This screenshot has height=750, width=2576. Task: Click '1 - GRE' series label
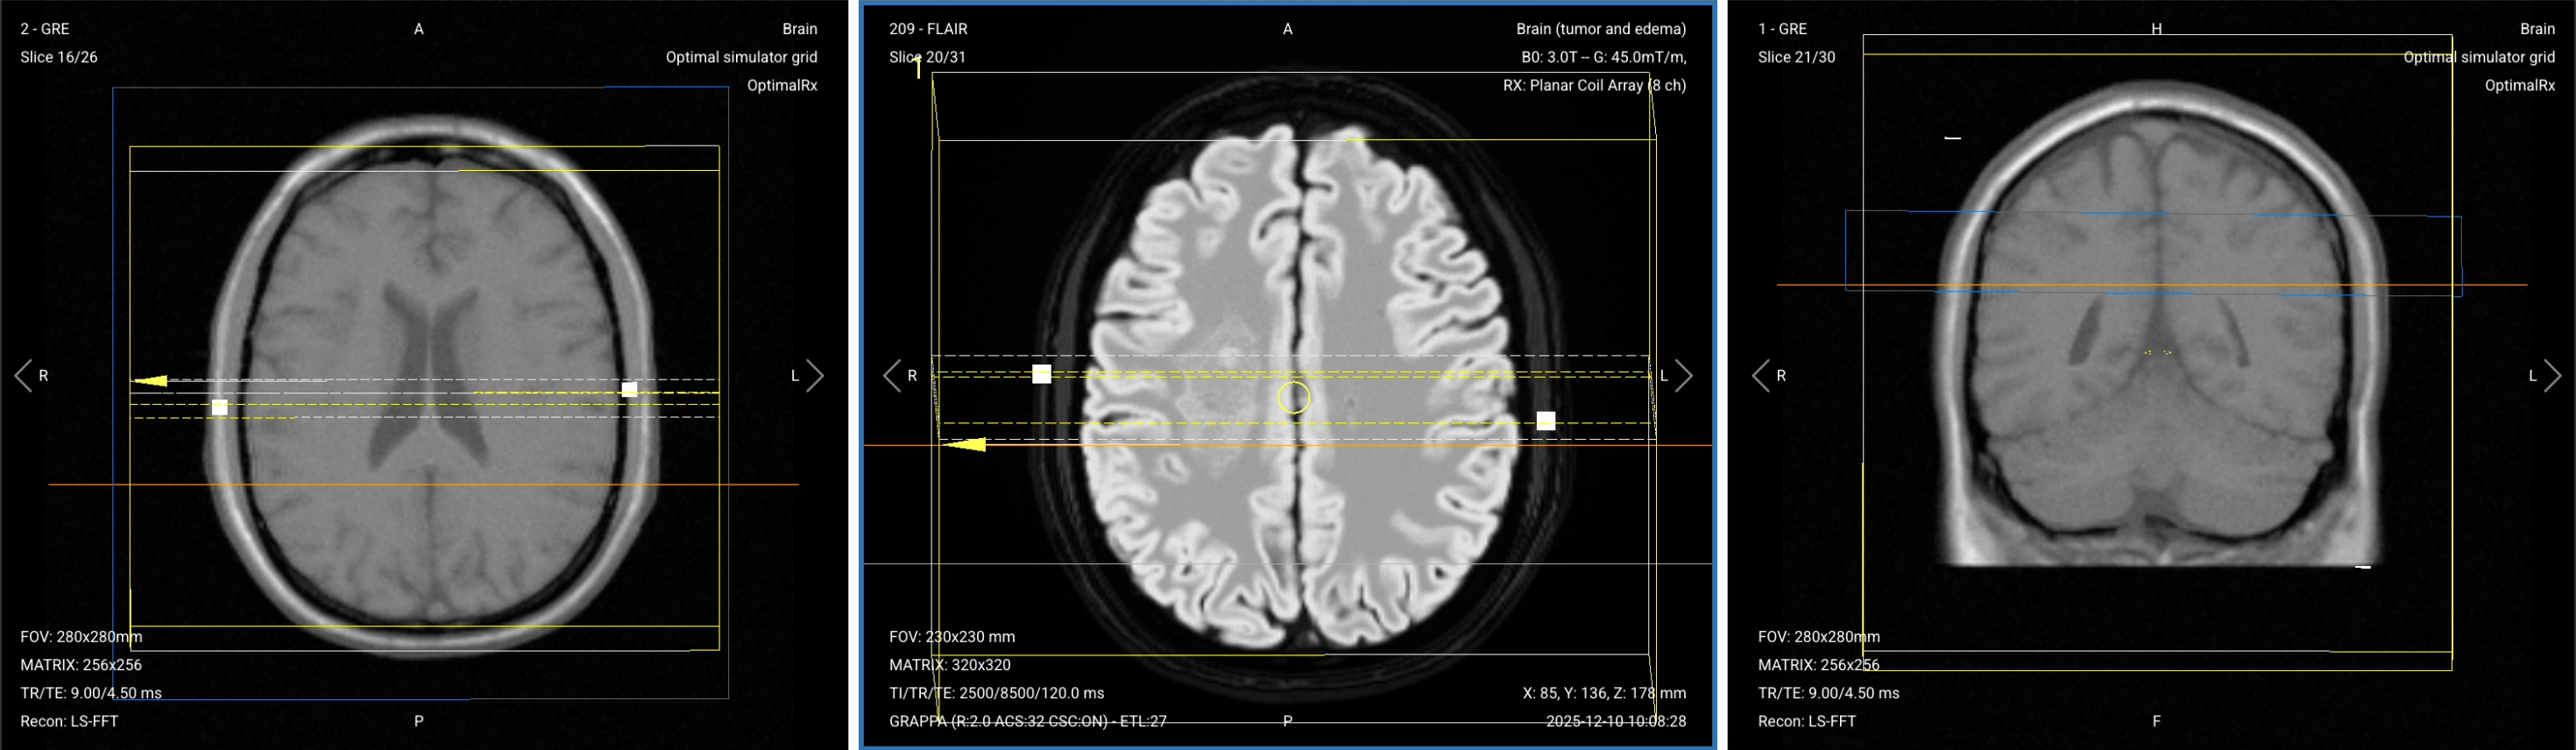1783,29
